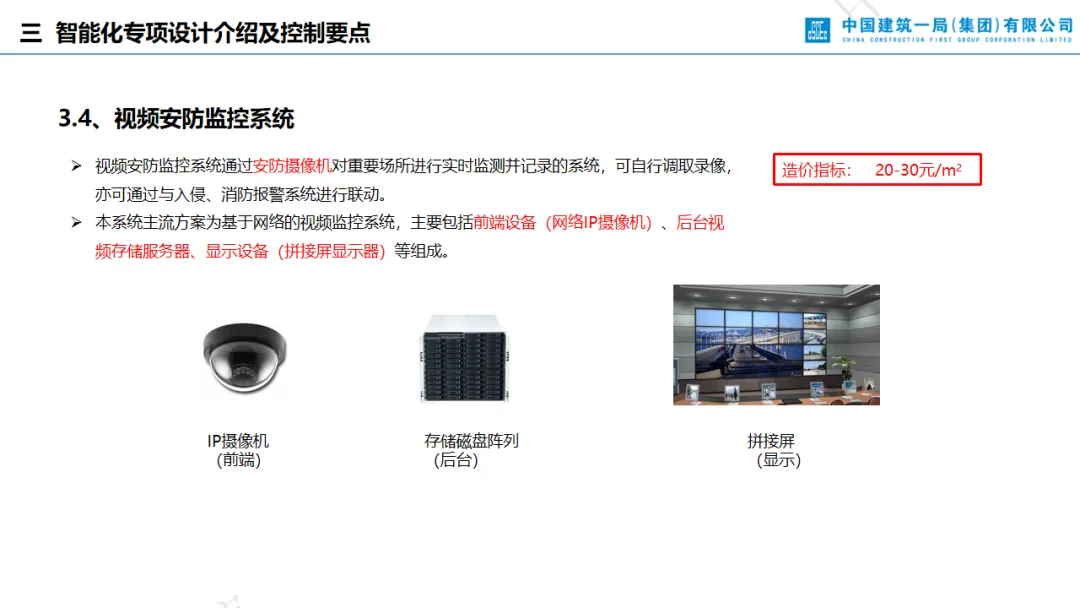Viewport: 1080px width, 608px height.
Task: Select the storage disk array server image
Action: (464, 357)
